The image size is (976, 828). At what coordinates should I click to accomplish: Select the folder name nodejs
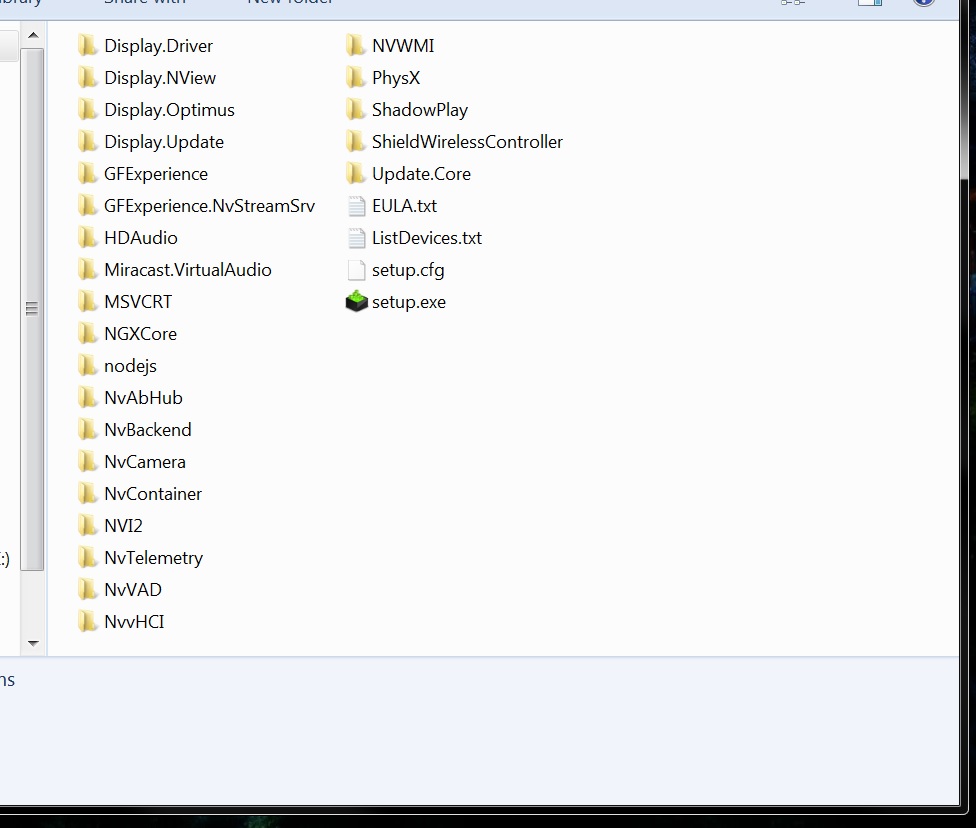[x=130, y=366]
